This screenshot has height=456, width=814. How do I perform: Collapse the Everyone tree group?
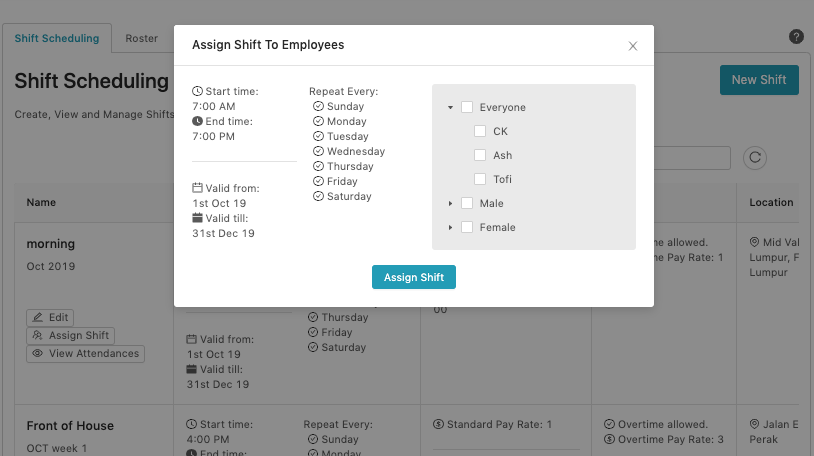(x=450, y=108)
